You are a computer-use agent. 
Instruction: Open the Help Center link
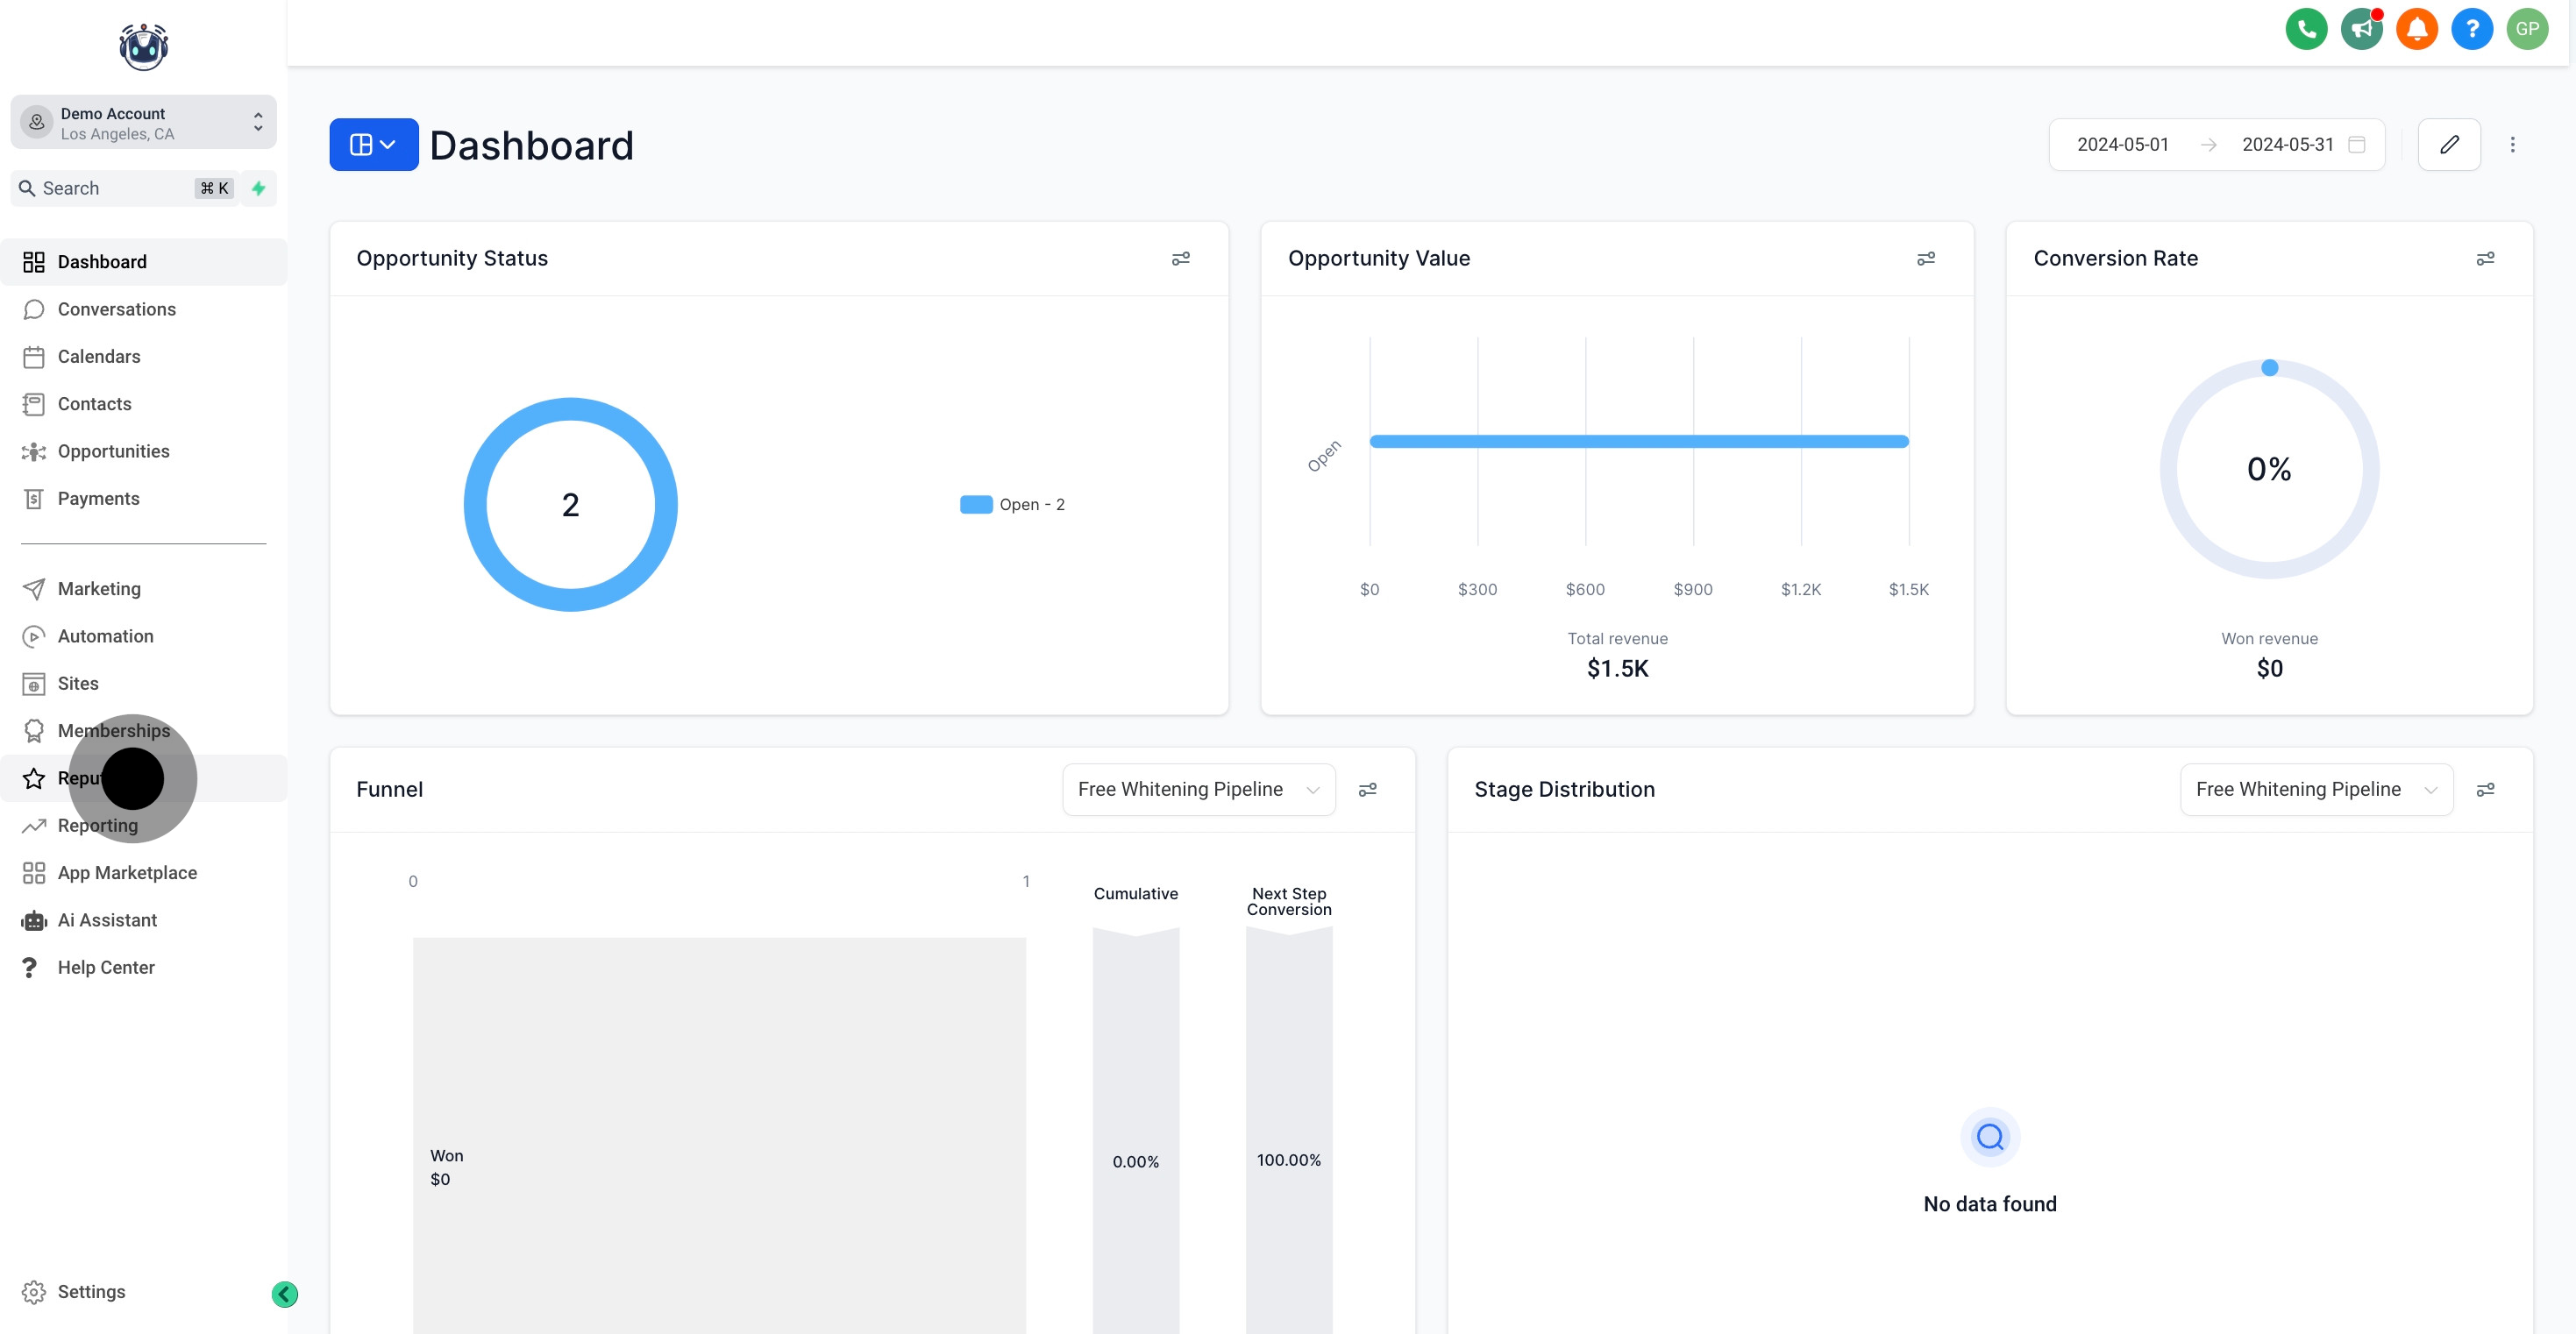(x=106, y=968)
